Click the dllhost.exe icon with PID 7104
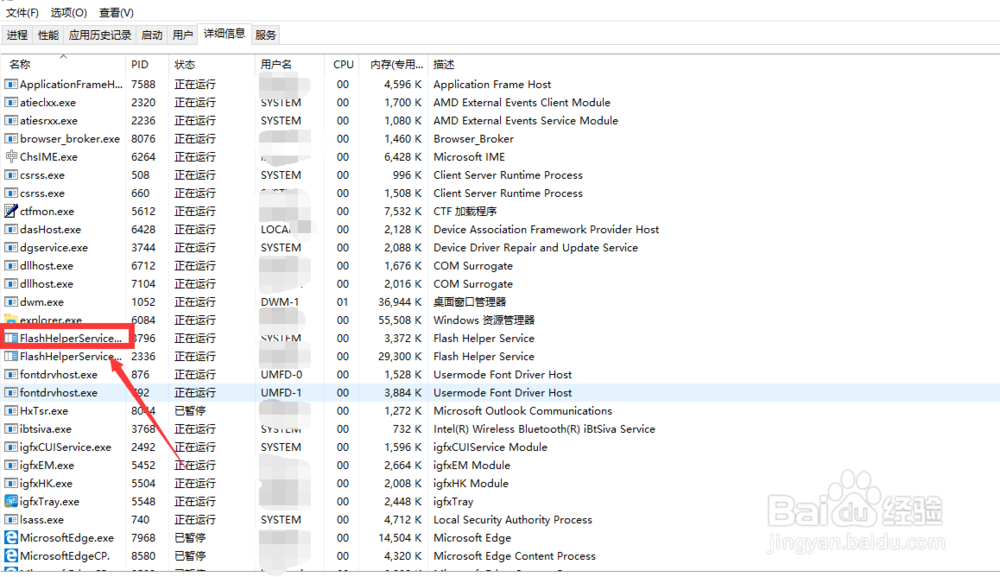Viewport: 1000px width, 577px height. [11, 284]
